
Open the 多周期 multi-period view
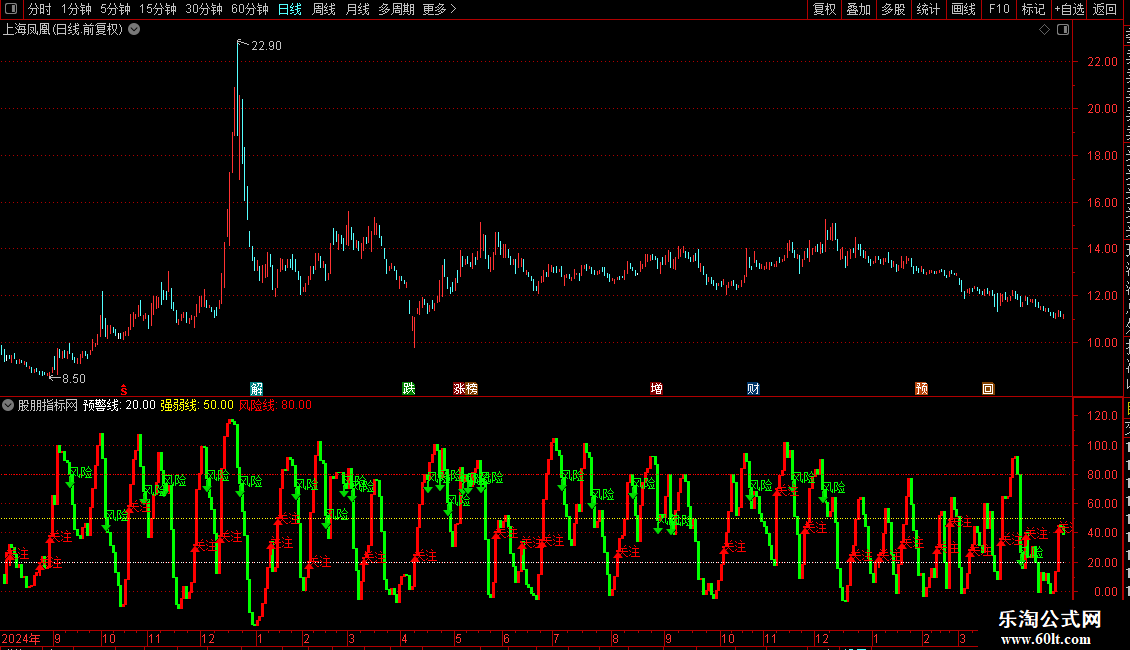(396, 9)
